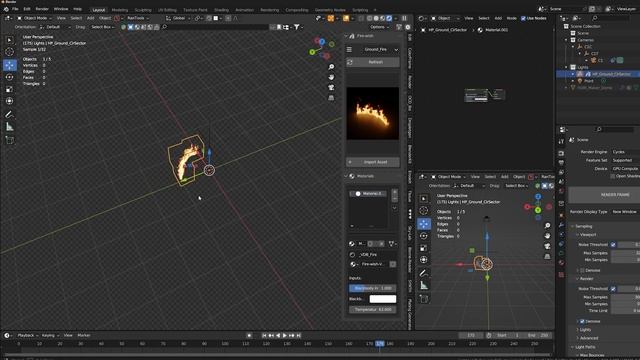Select the Scale tool in main viewport

coord(9,89)
